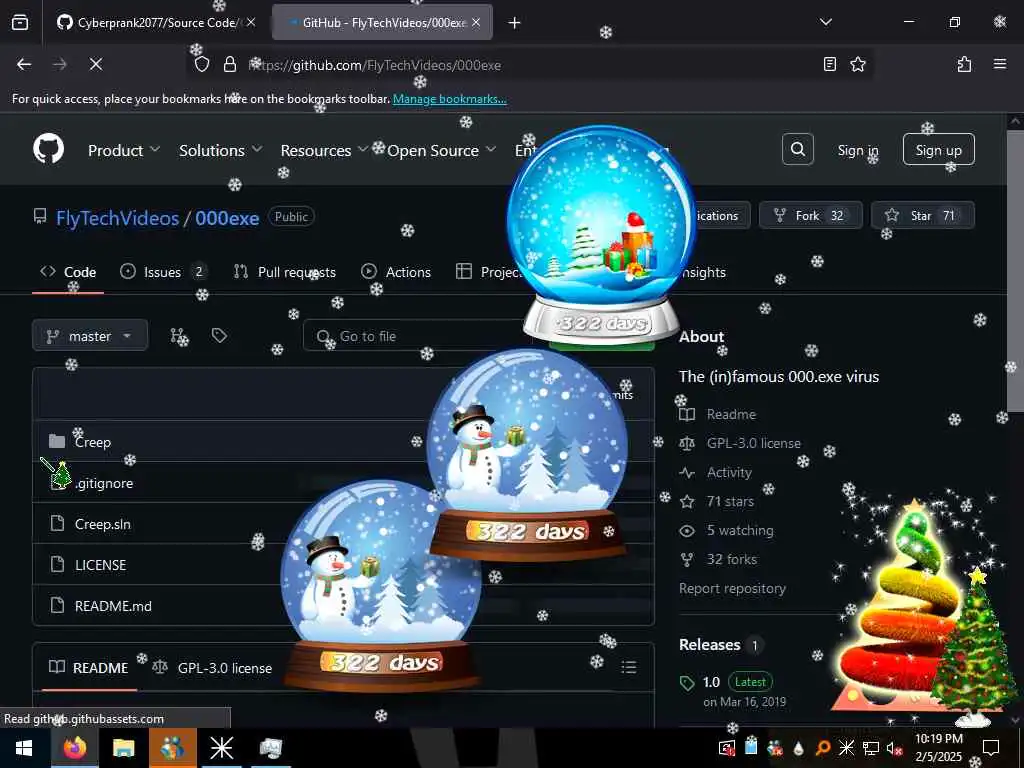The height and width of the screenshot is (768, 1024).
Task: Open the Releases heading link
Action: point(709,645)
